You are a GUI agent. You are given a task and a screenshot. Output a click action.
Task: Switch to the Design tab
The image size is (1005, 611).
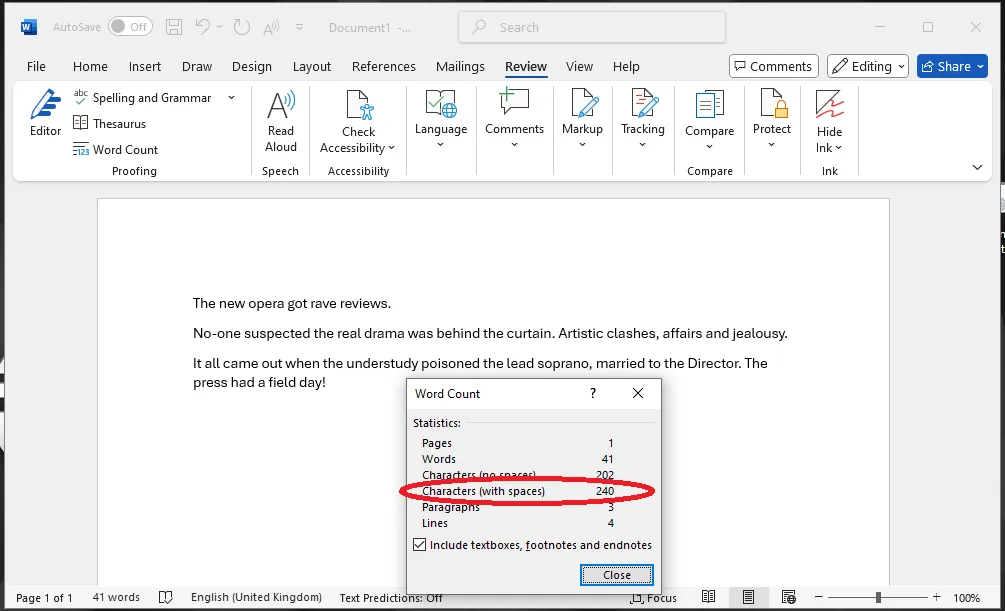click(252, 66)
